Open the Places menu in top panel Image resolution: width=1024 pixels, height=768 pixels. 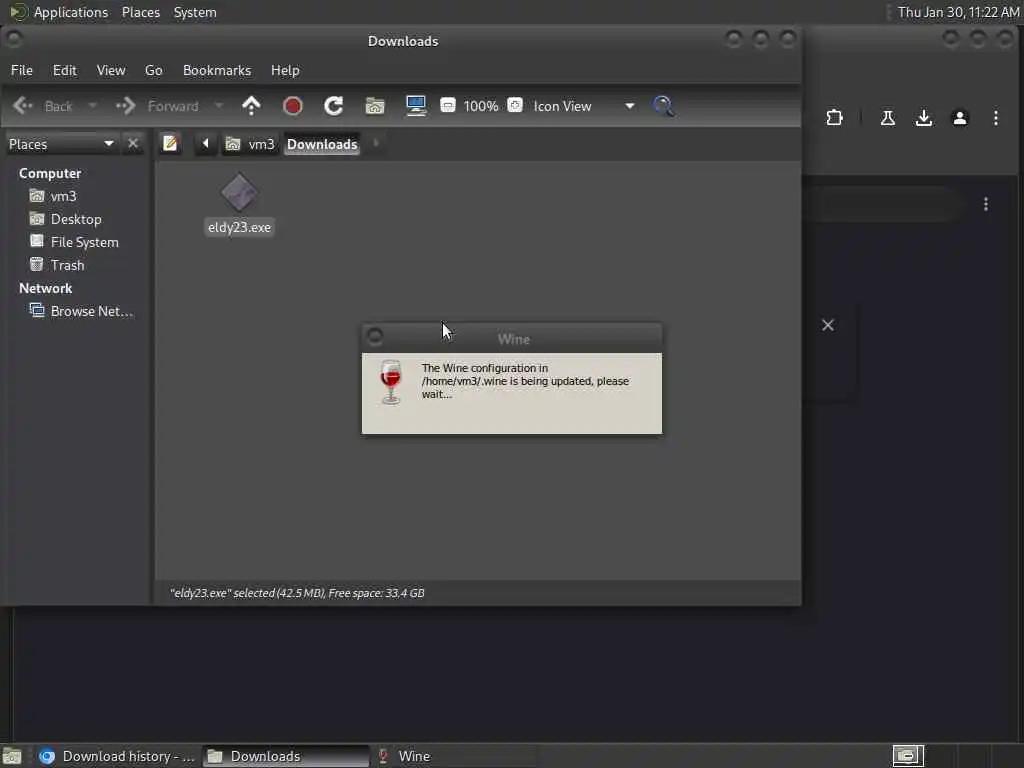141,12
